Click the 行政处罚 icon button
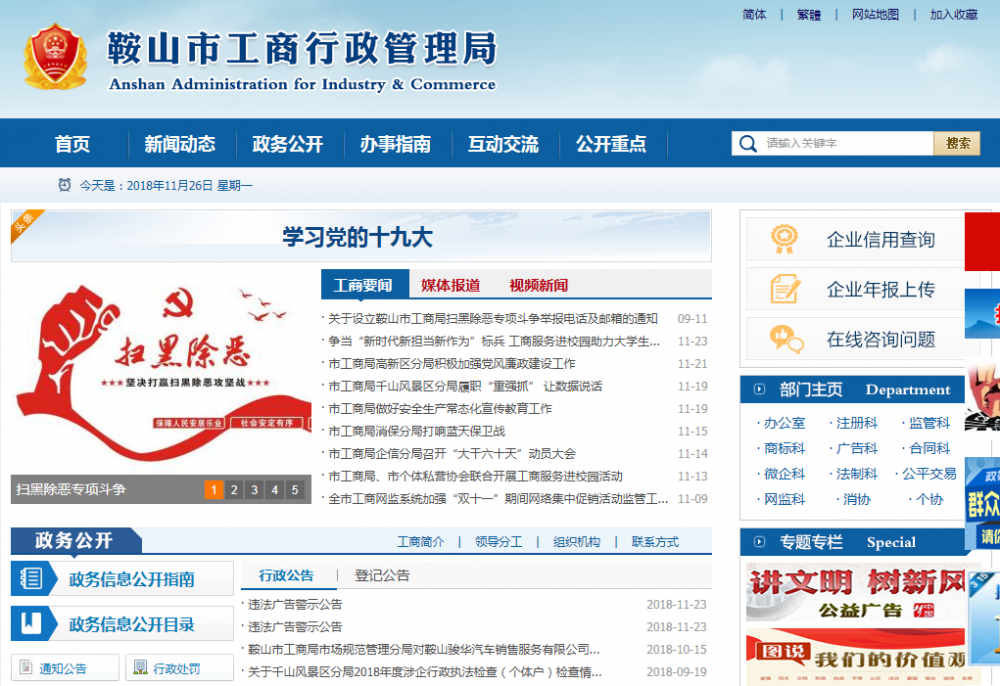The image size is (1000, 686). (140, 669)
